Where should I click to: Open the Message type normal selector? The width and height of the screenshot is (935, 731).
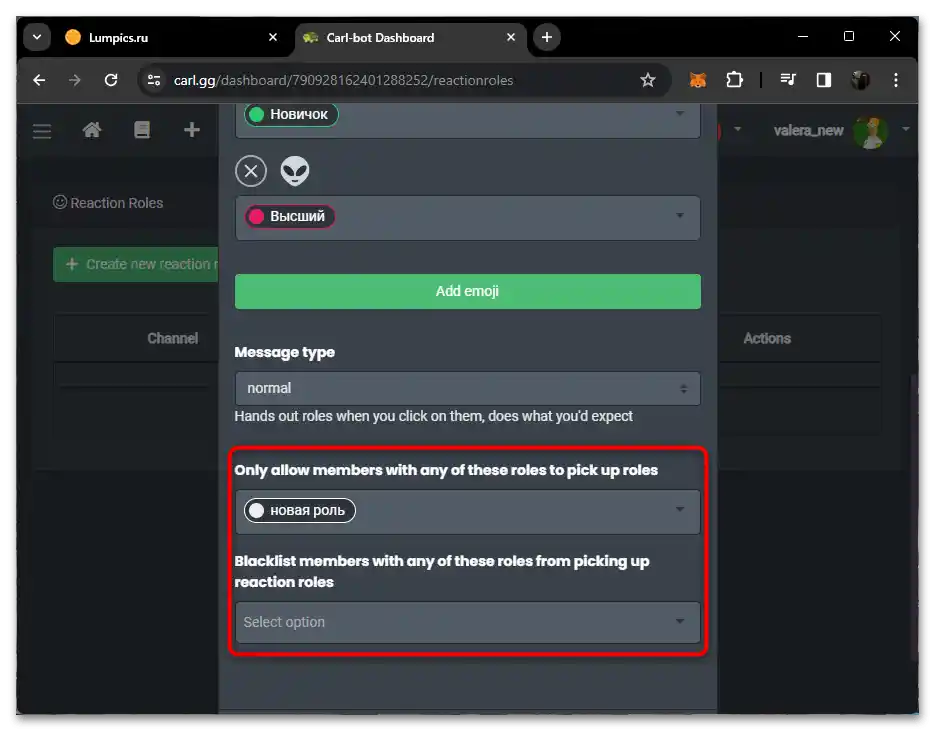coord(468,389)
